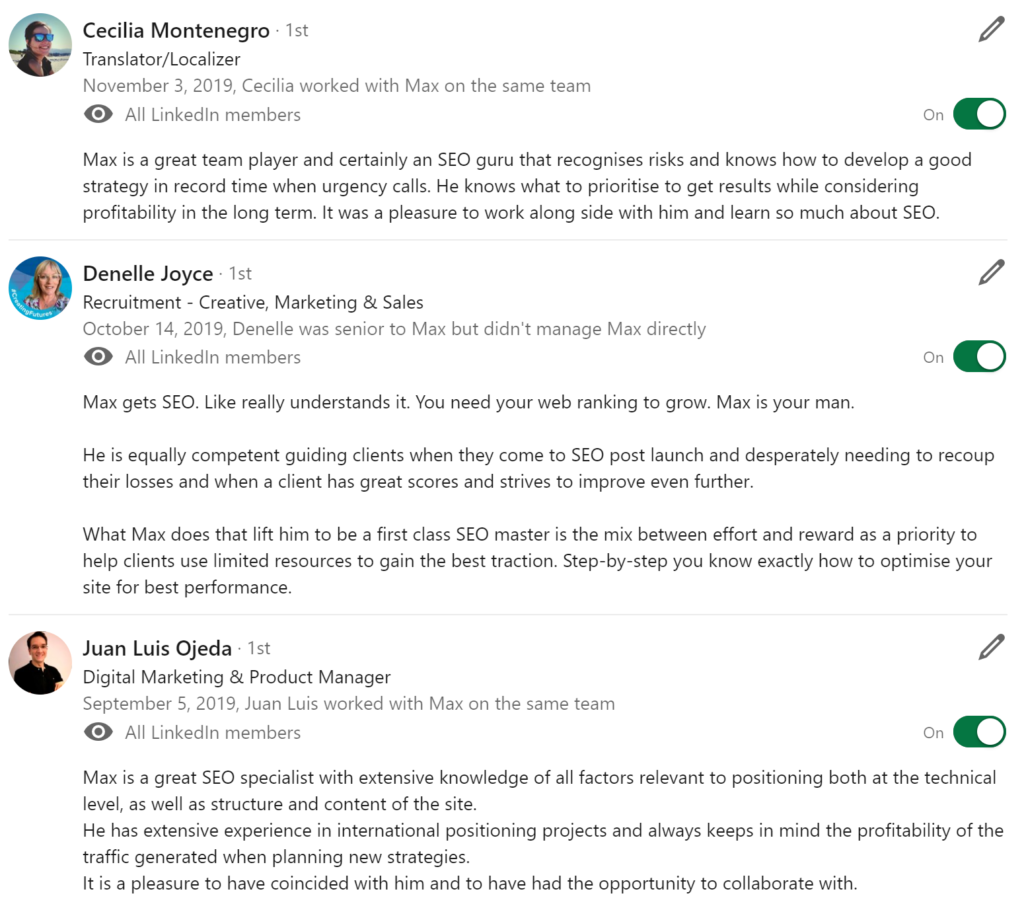View Juan Luis Ojeda's profile photo
1024x912 pixels.
pyautogui.click(x=40, y=663)
